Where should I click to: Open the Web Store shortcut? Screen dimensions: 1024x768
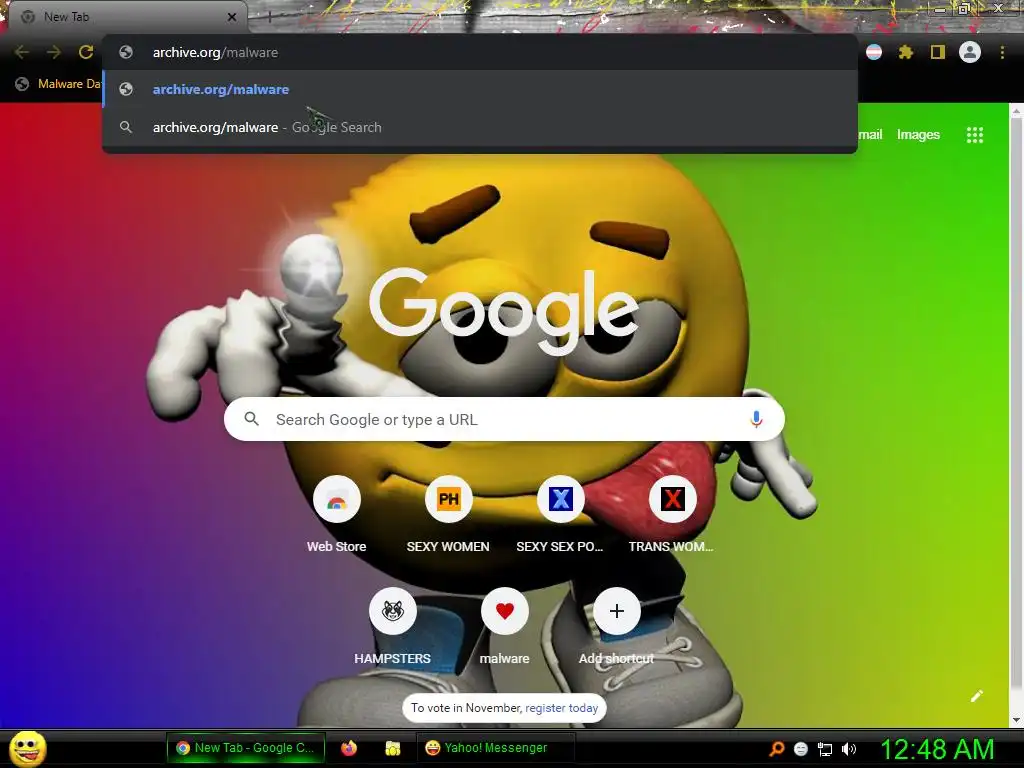coord(336,514)
